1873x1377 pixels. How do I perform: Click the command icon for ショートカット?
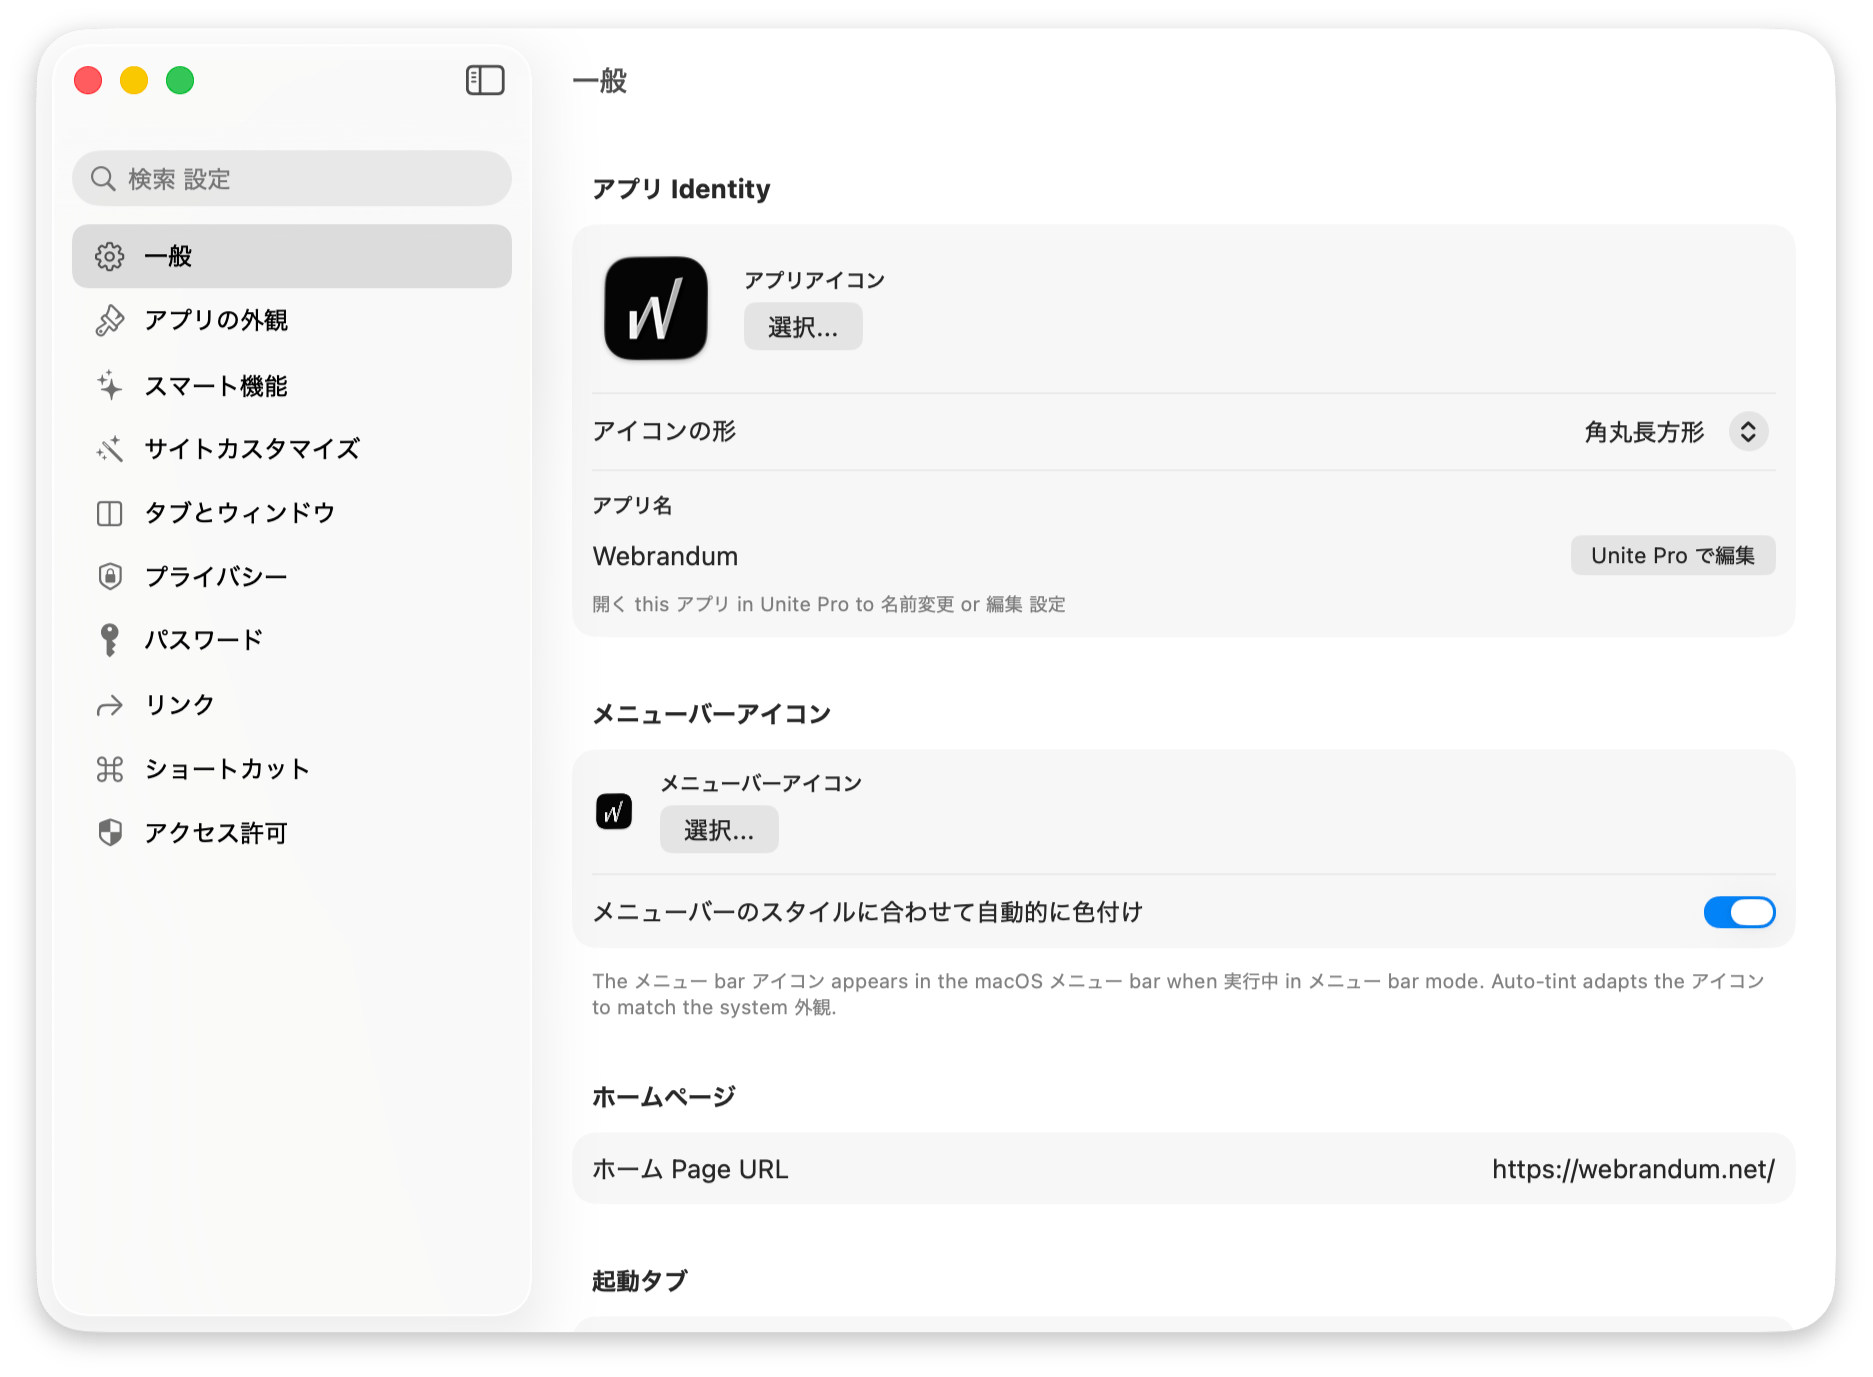[x=109, y=769]
